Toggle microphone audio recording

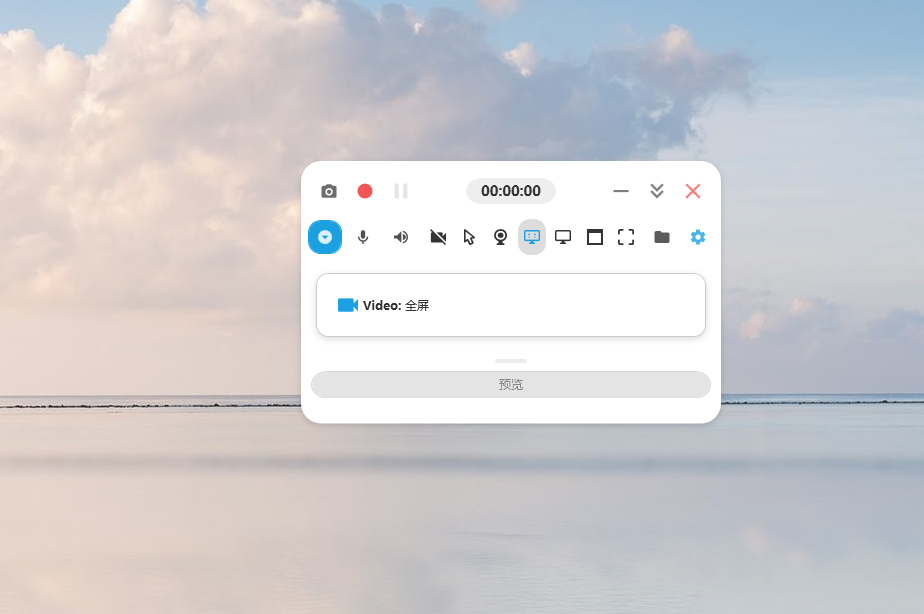(x=363, y=237)
